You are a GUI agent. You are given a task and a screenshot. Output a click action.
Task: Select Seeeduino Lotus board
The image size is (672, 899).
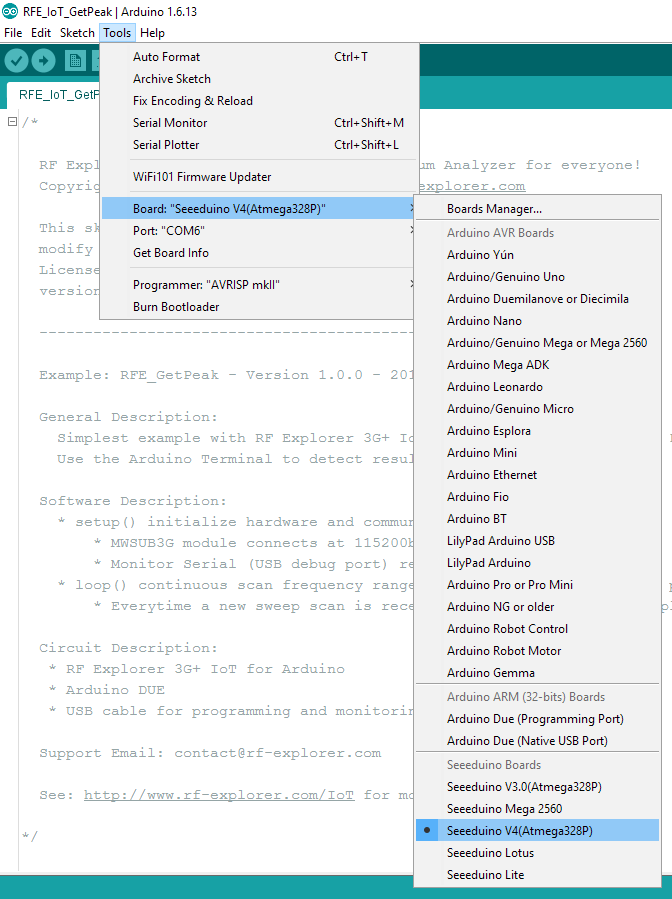point(537,853)
